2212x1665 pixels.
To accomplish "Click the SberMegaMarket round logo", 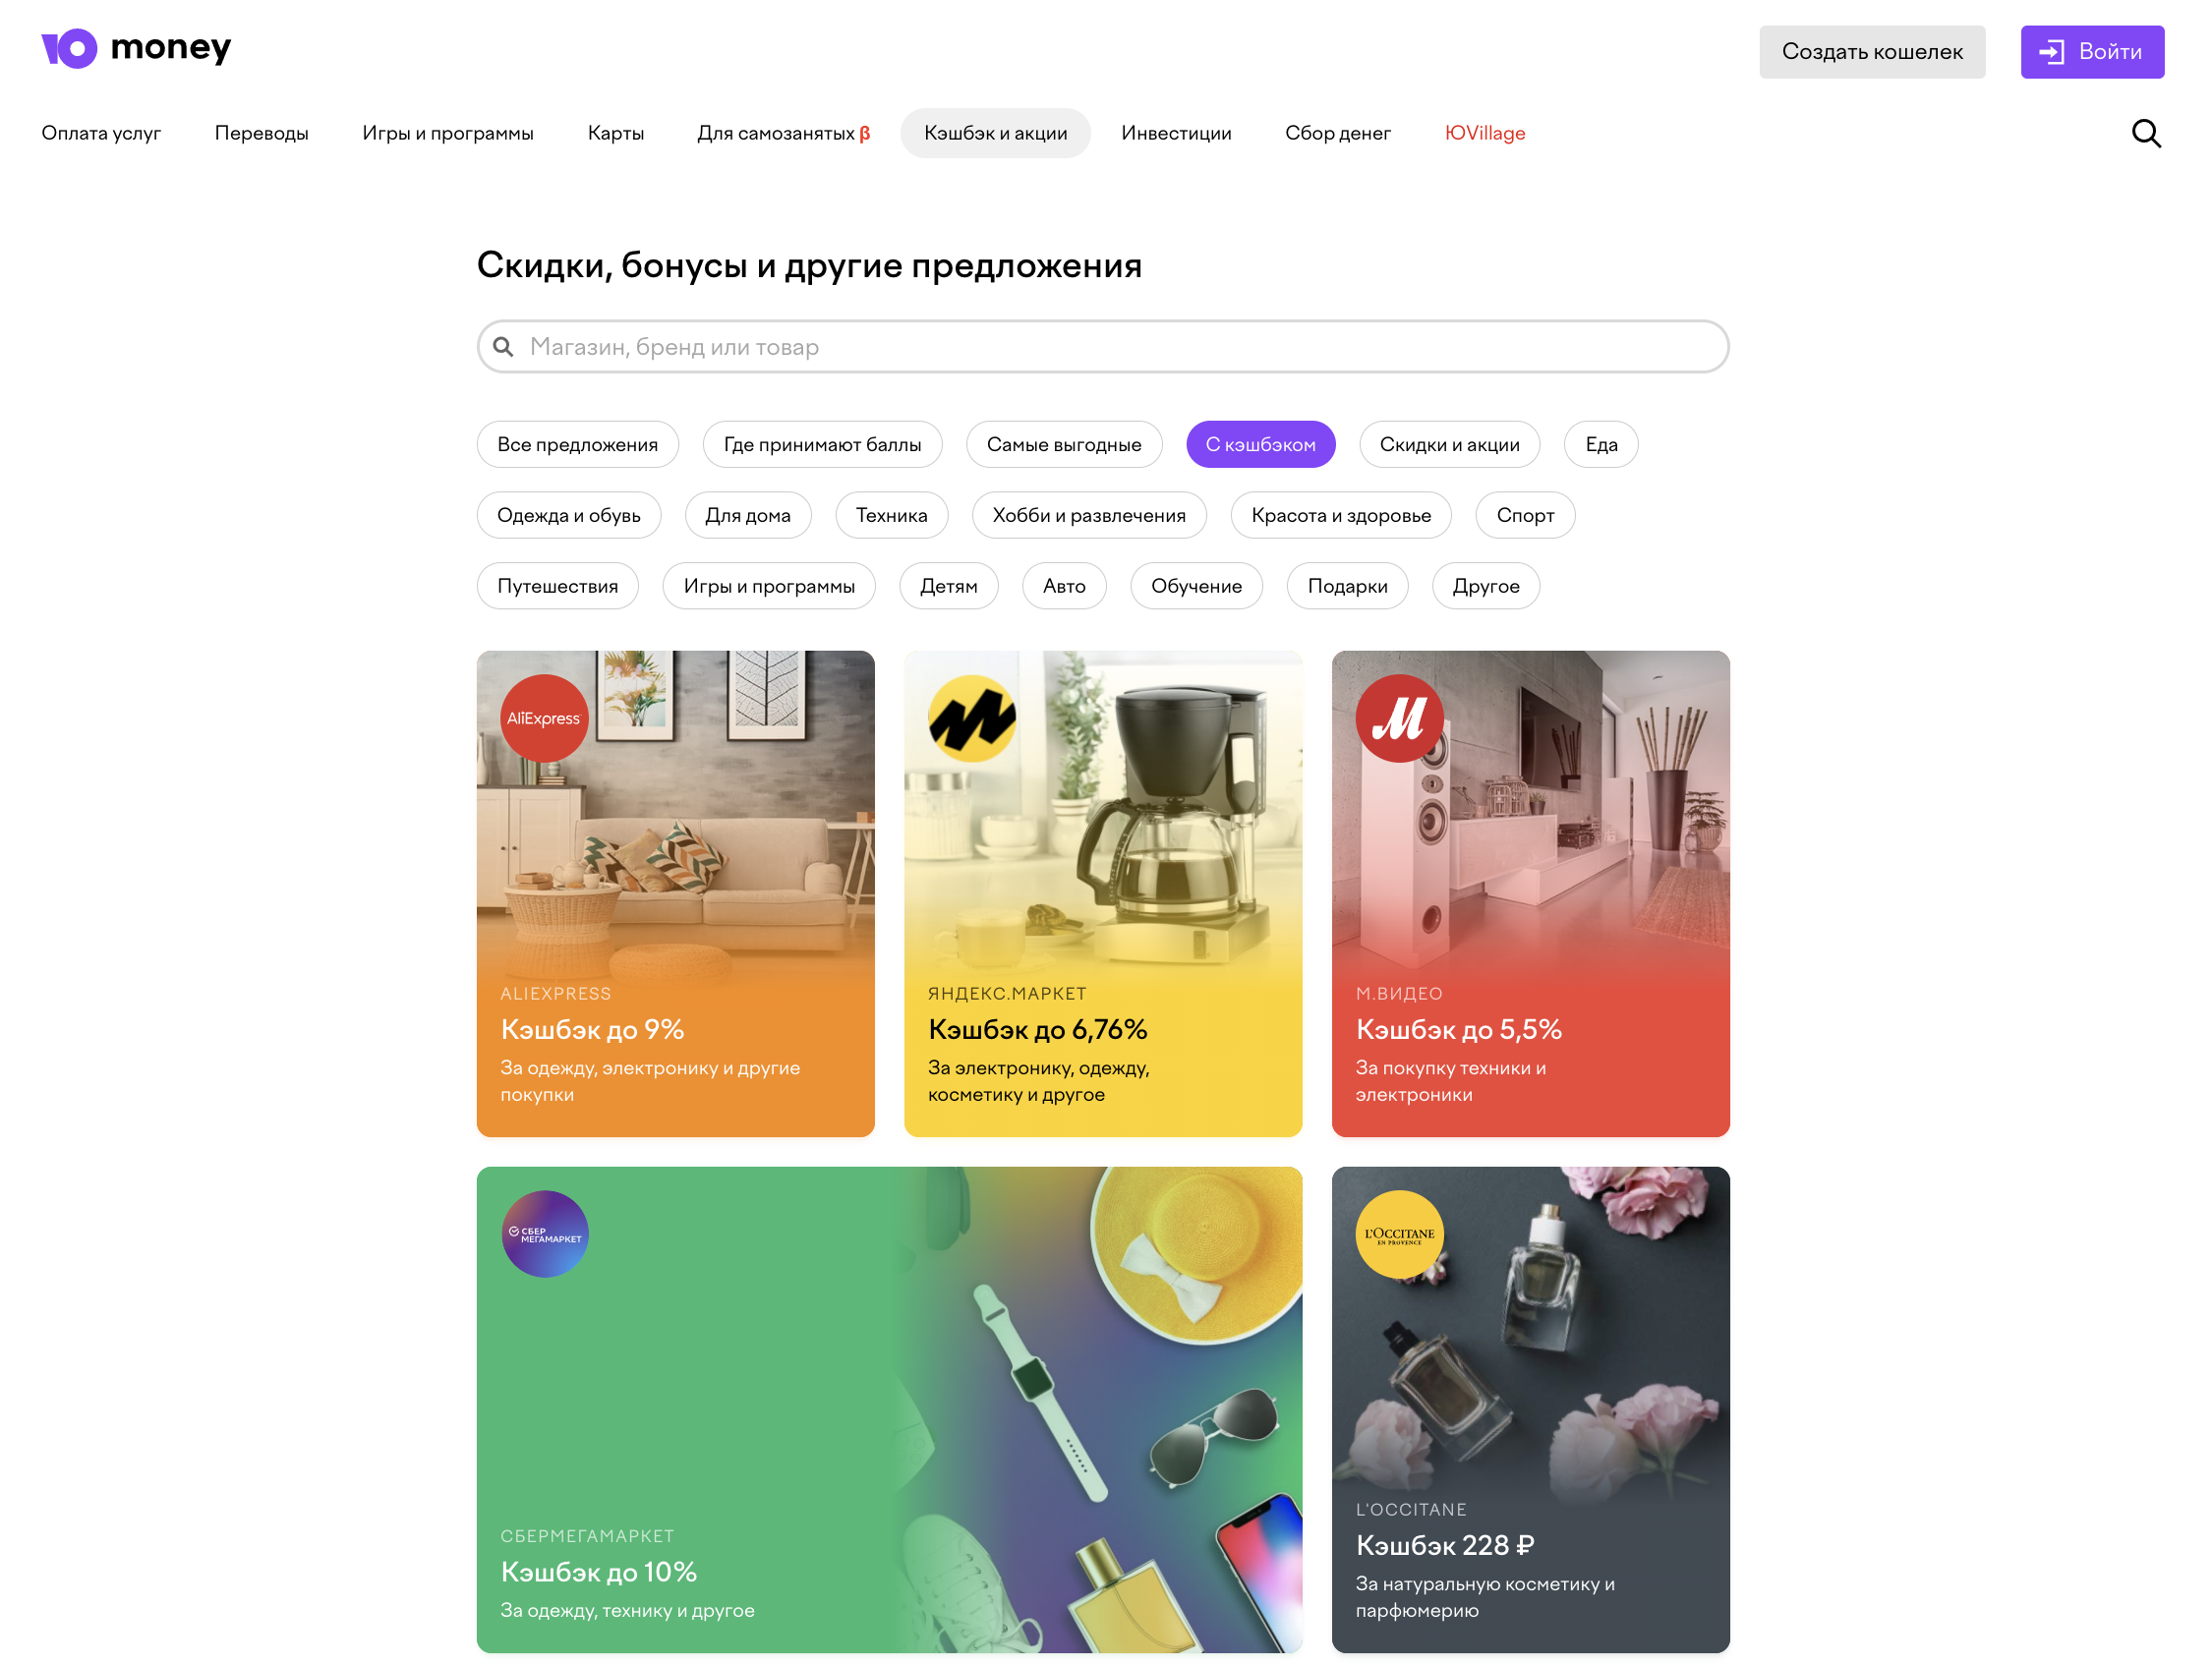I will coord(544,1234).
